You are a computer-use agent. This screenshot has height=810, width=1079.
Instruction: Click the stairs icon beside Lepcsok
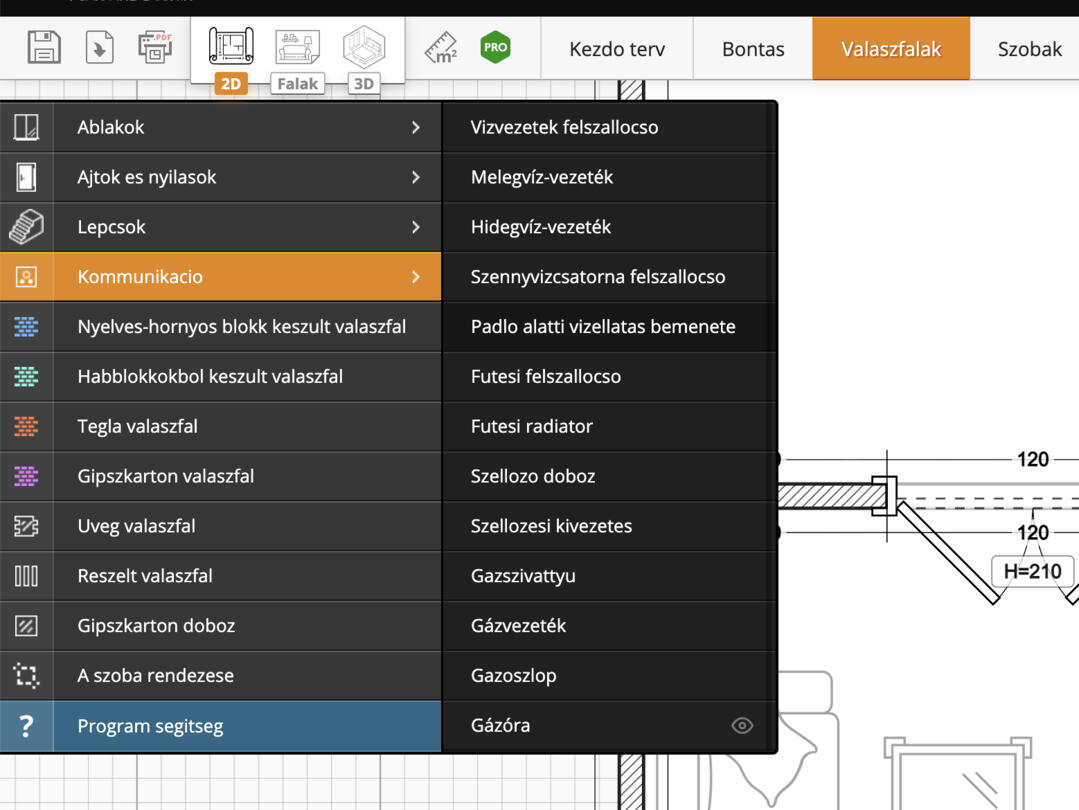point(26,227)
